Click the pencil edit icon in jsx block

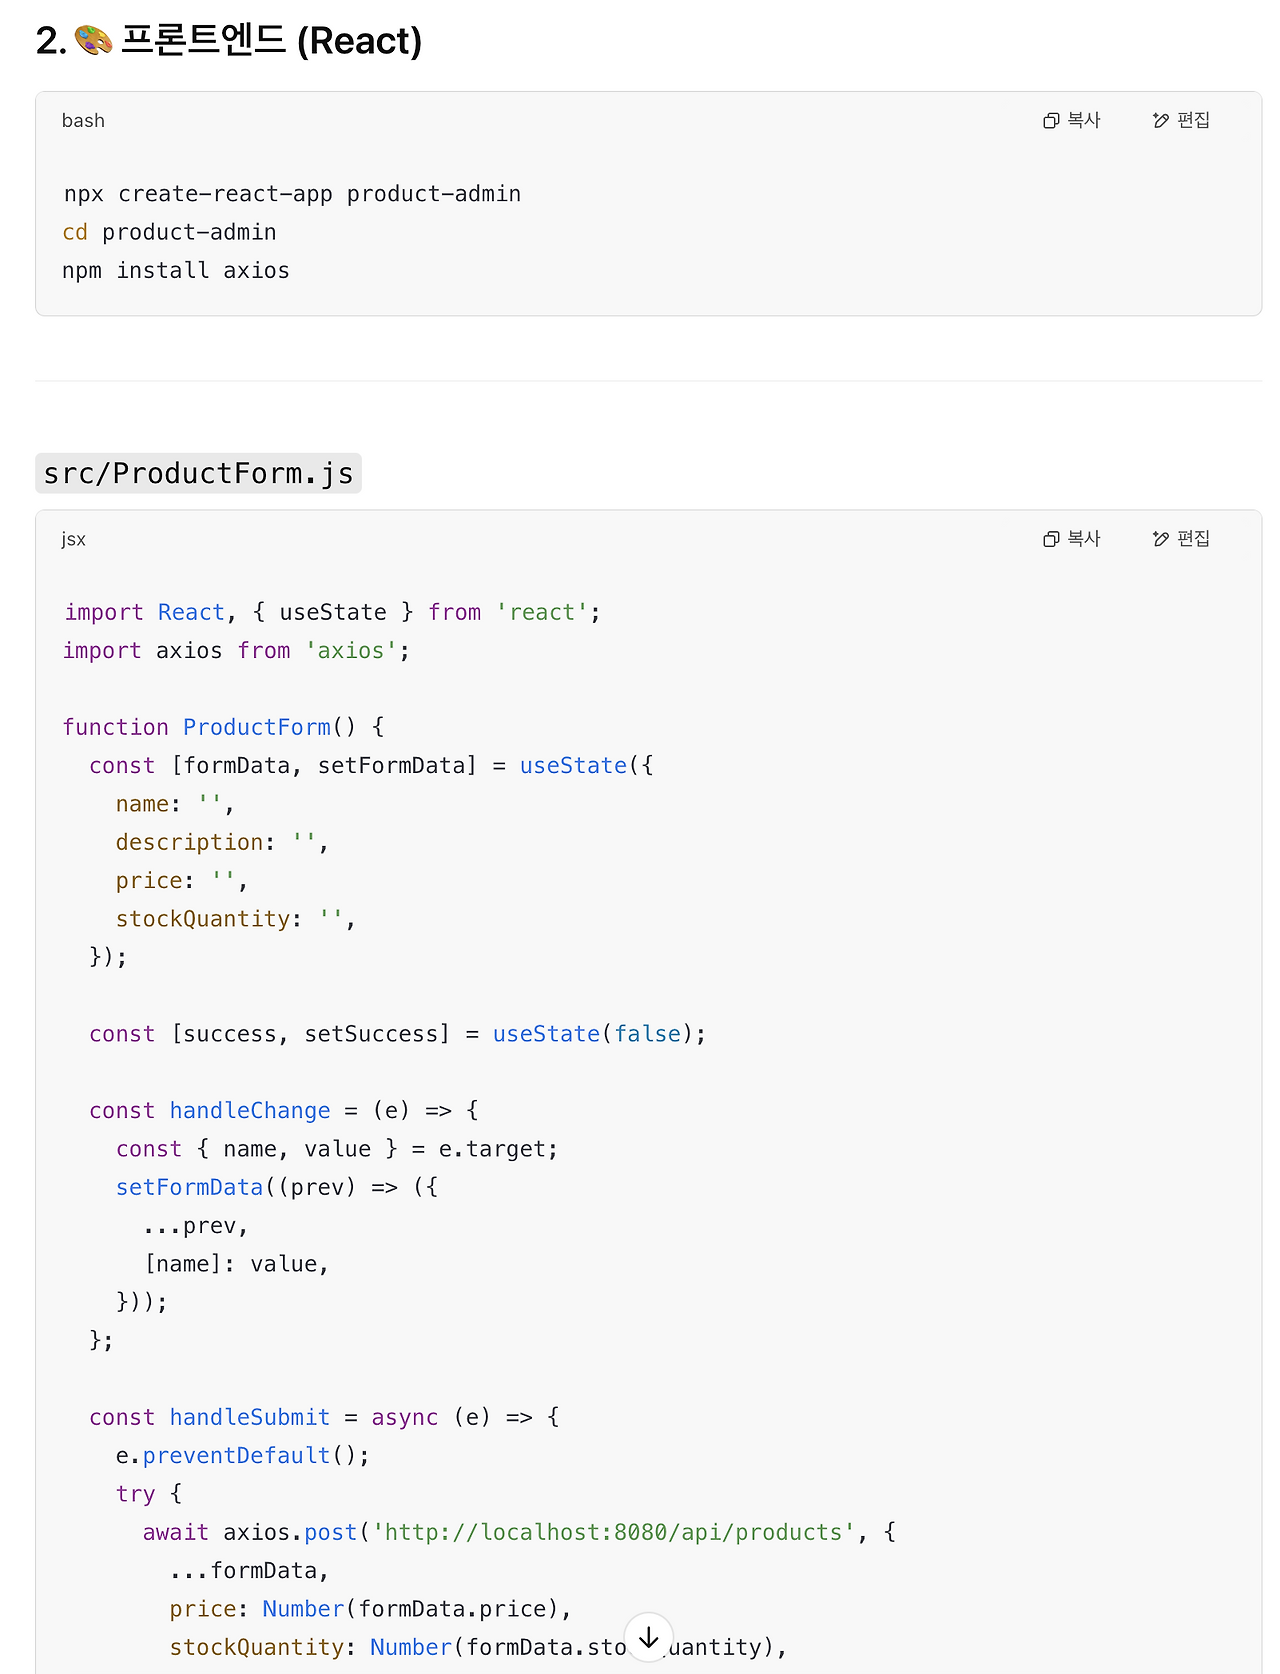1161,539
